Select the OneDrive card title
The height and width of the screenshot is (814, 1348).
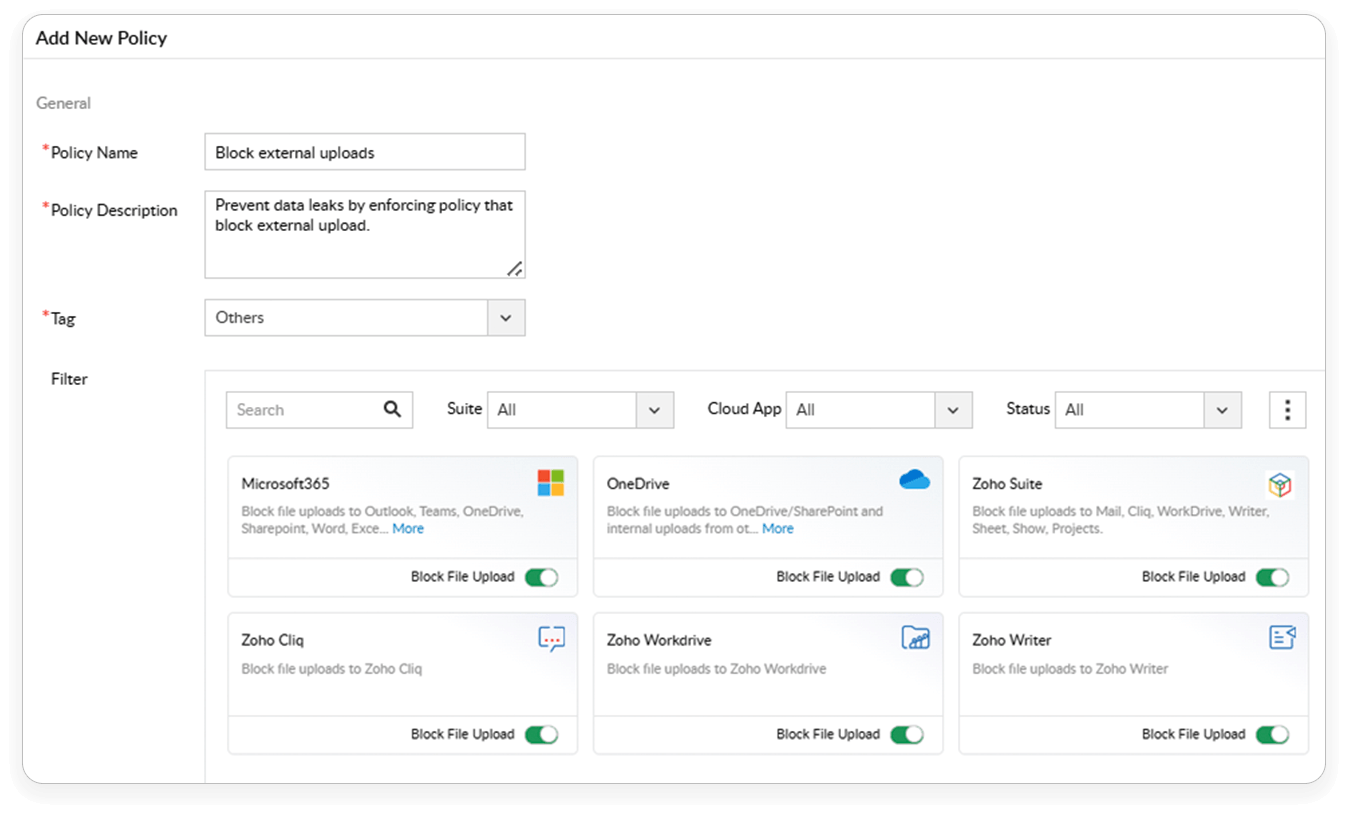pyautogui.click(x=638, y=484)
